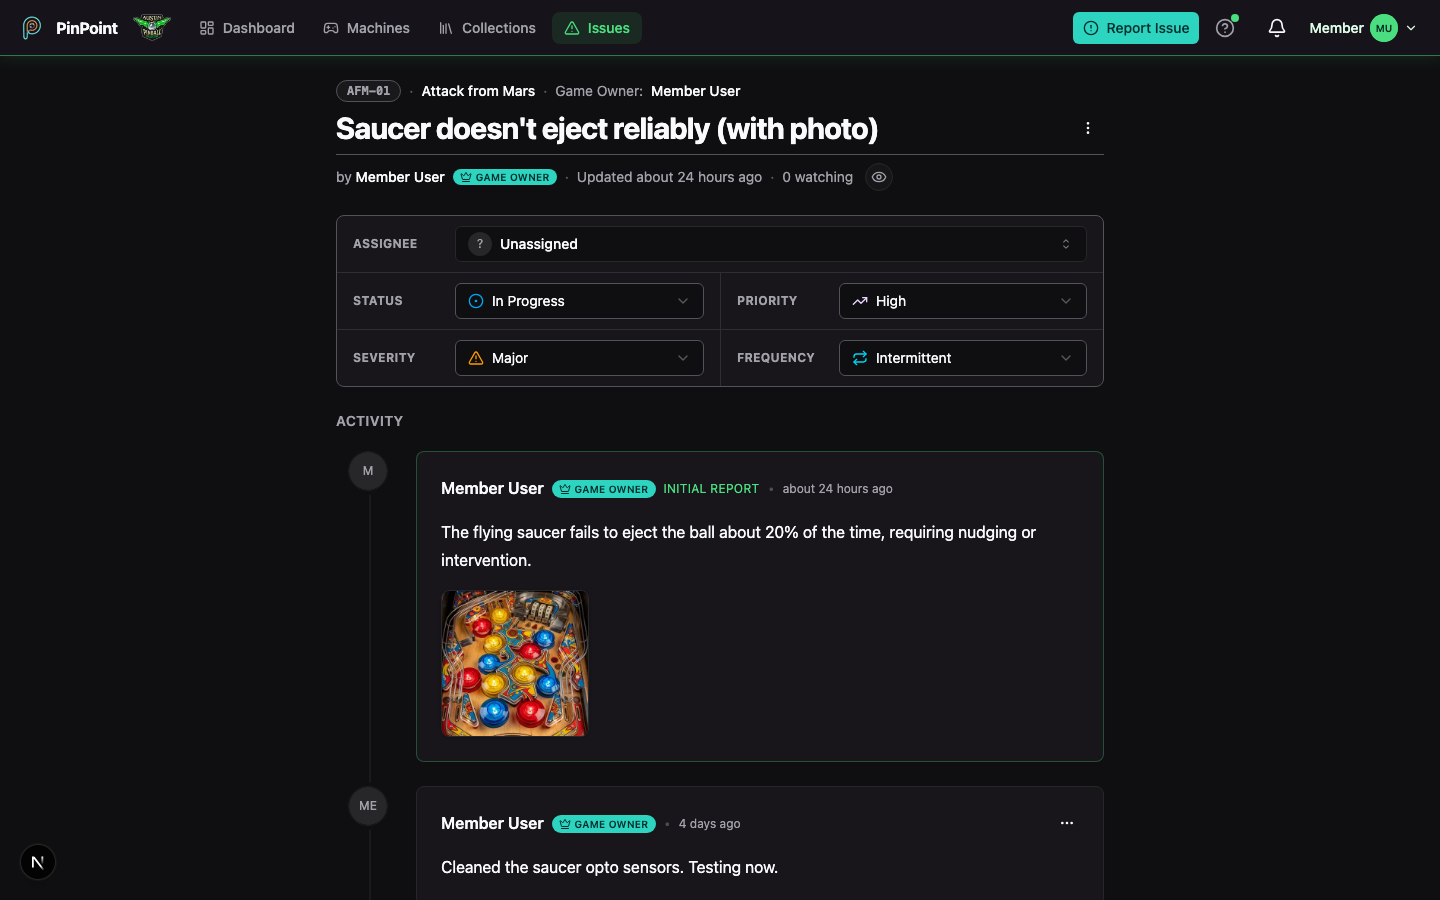This screenshot has height=900, width=1440.
Task: Switch to the Machines nav item
Action: pyautogui.click(x=367, y=28)
